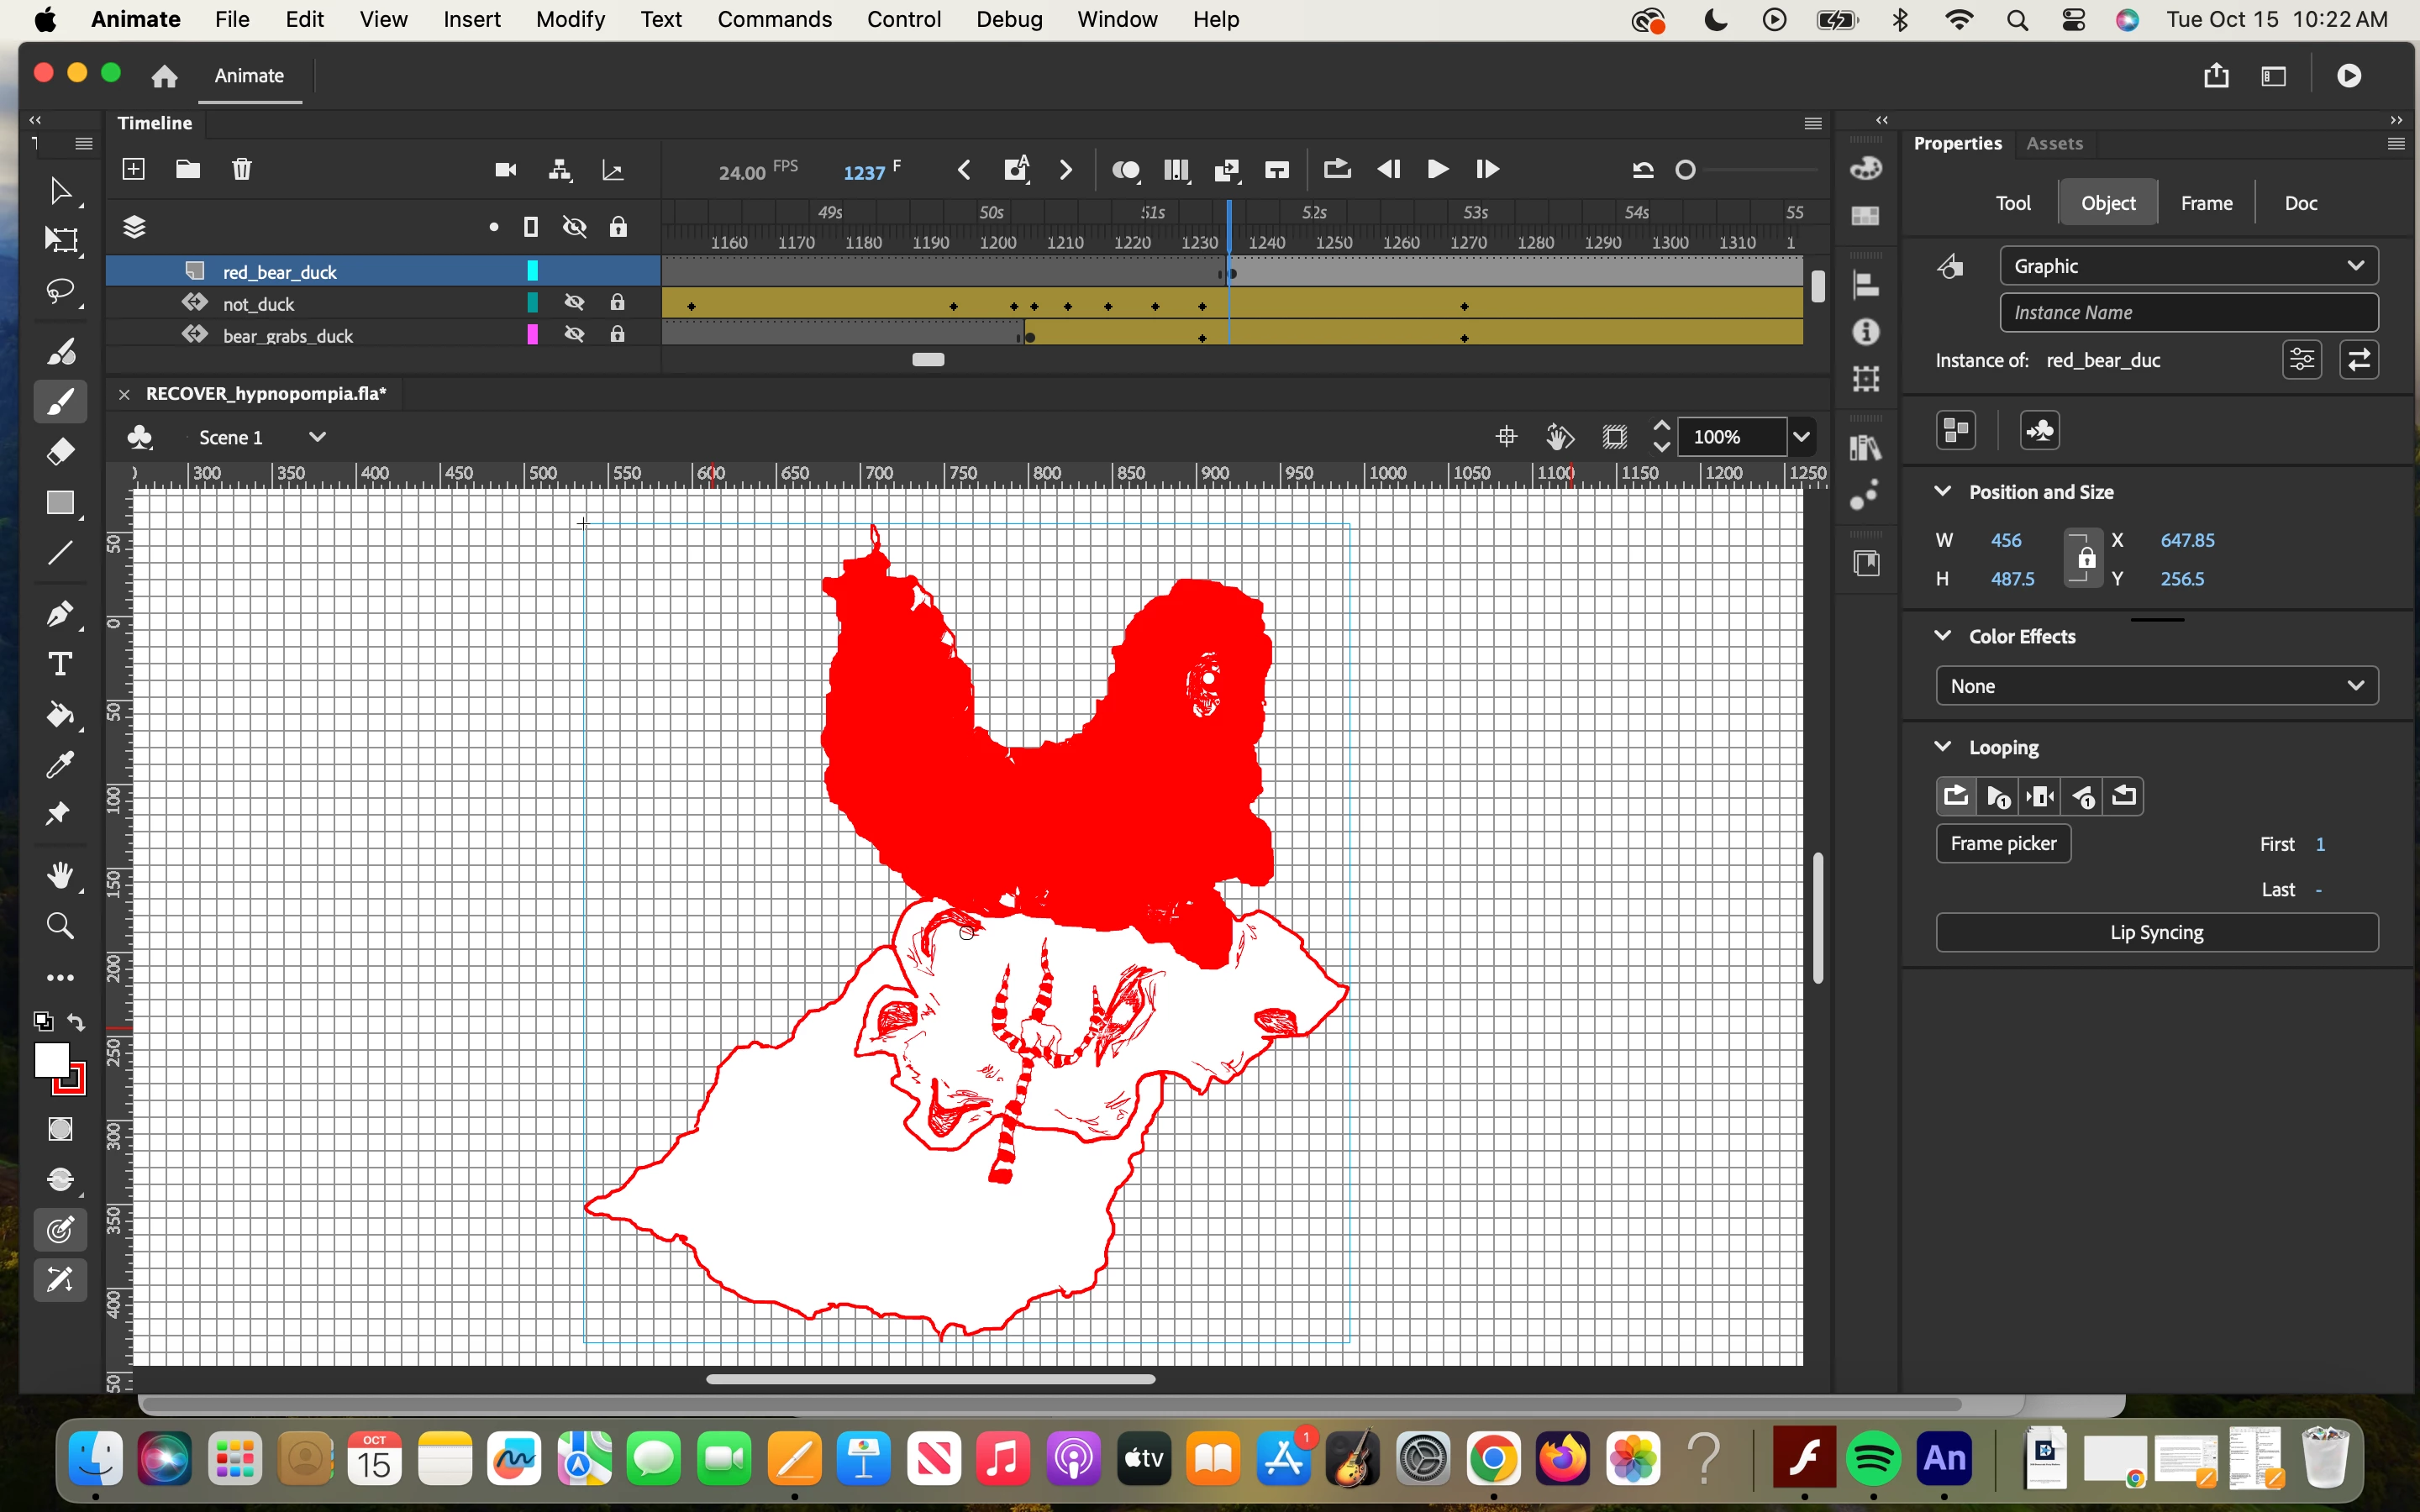Click the Zoom magnifier tool
The height and width of the screenshot is (1512, 2420).
[60, 926]
